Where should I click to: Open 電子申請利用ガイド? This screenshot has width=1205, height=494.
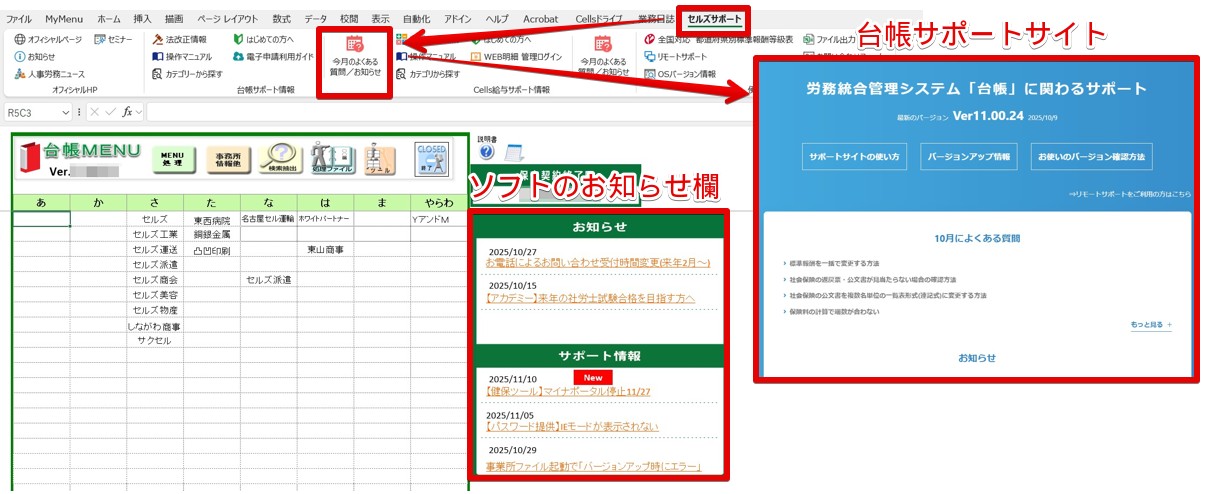pos(273,56)
